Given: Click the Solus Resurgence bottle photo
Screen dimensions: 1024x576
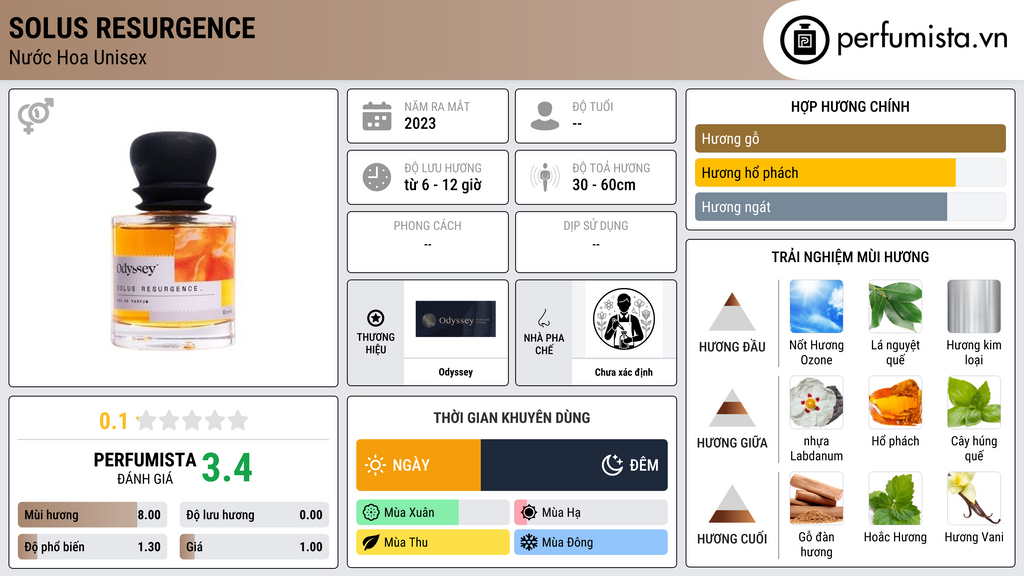Looking at the screenshot, I should tap(173, 240).
